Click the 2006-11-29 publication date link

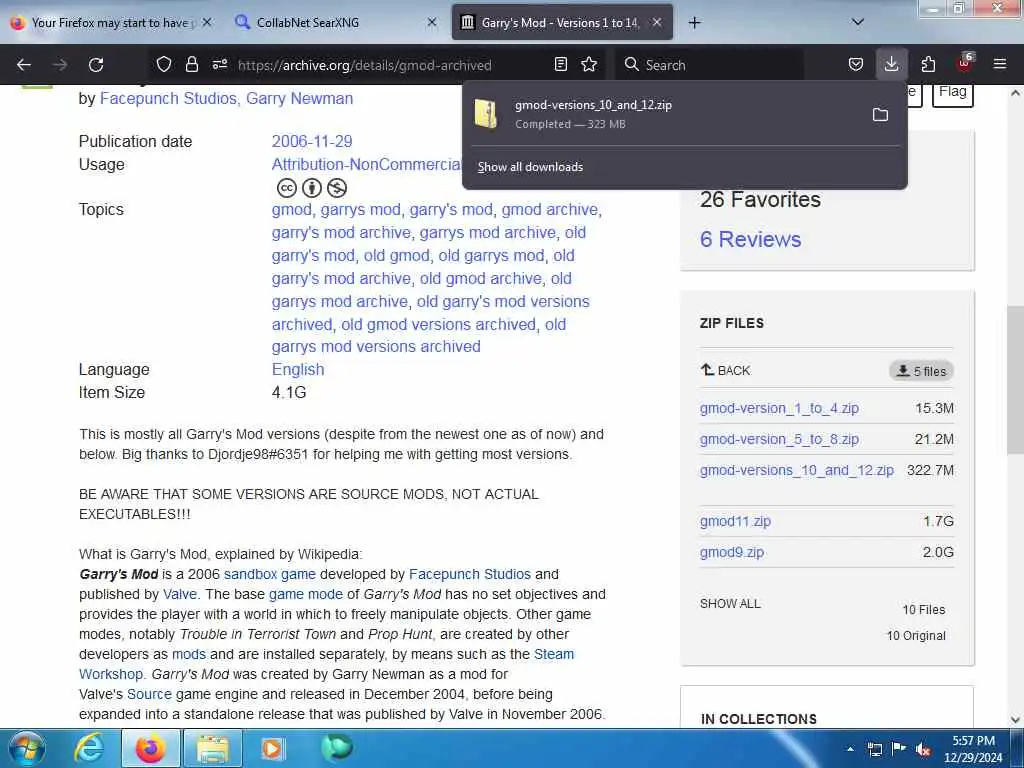click(312, 142)
